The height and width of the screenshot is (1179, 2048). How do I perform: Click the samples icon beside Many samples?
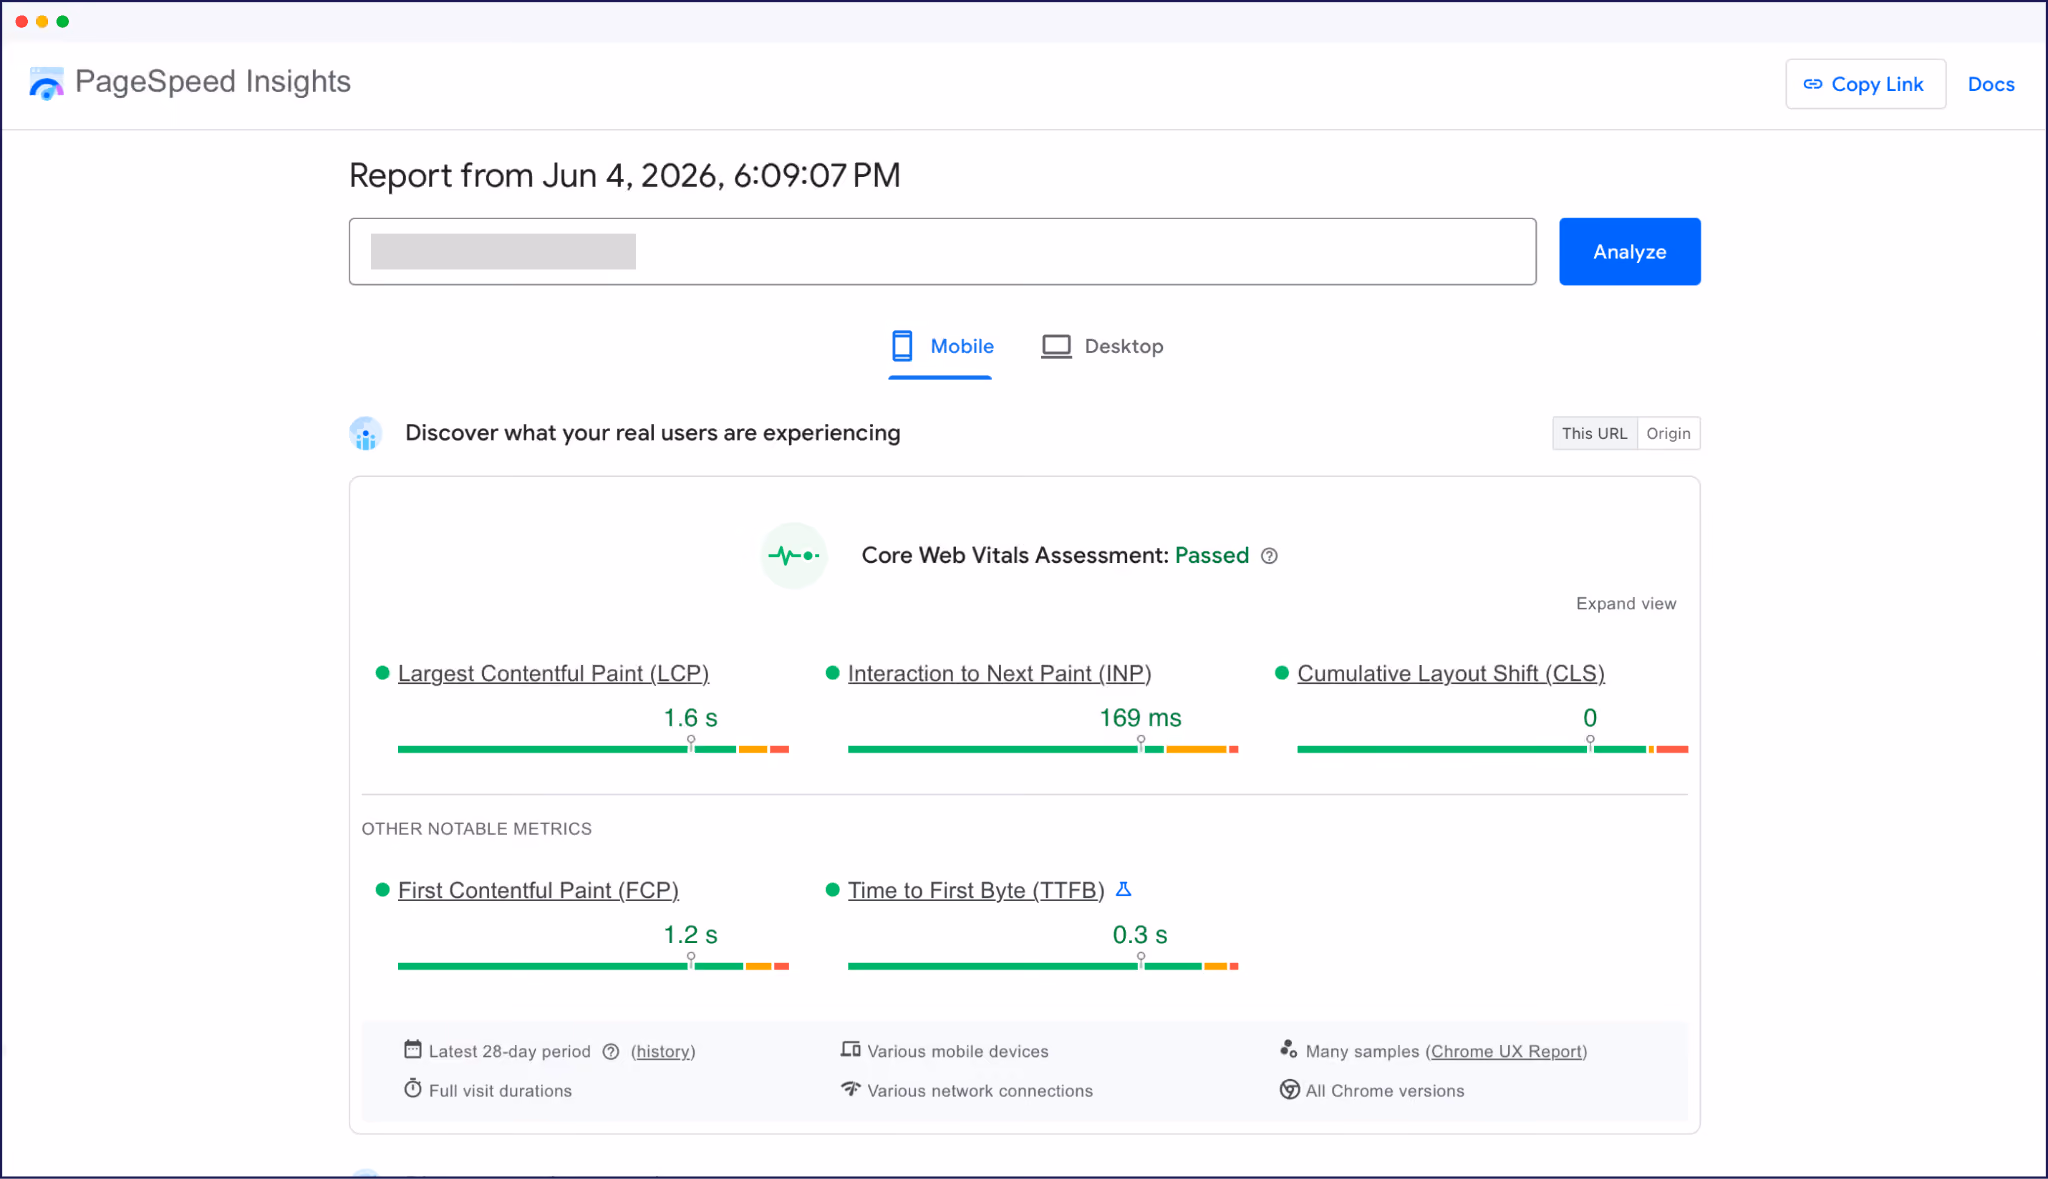pos(1289,1049)
